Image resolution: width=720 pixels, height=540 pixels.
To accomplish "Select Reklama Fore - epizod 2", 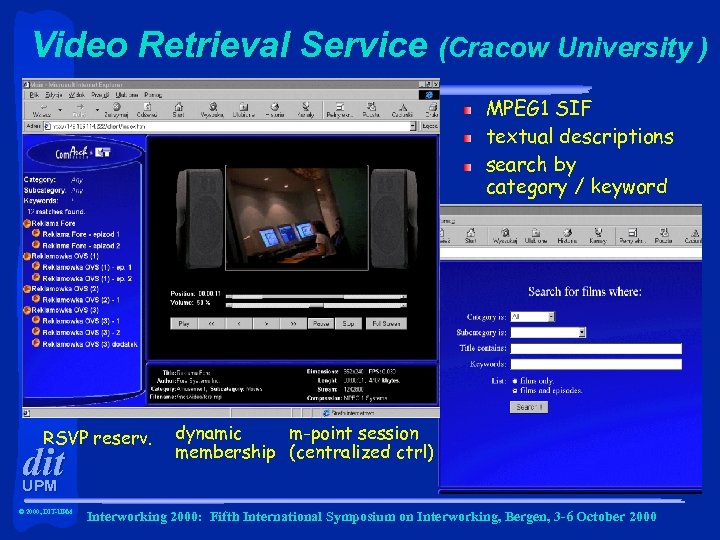I will click(76, 246).
